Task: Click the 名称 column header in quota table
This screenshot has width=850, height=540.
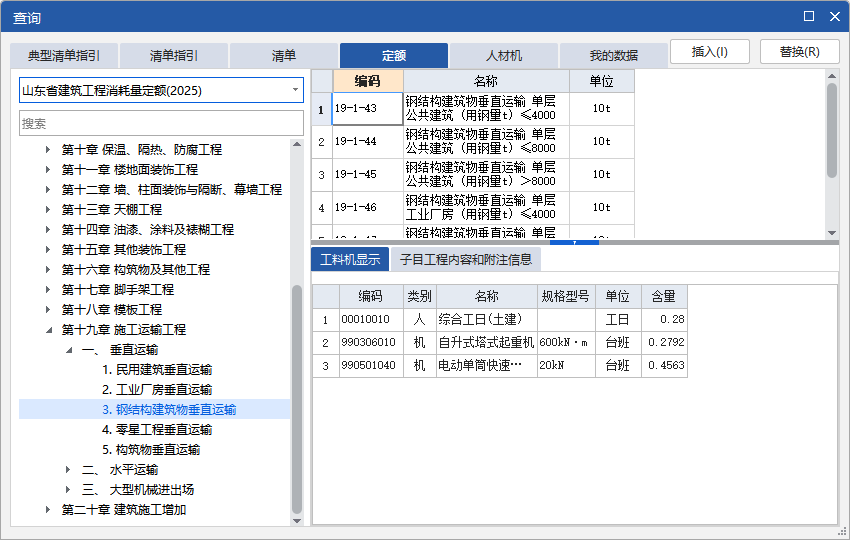Action: point(486,81)
